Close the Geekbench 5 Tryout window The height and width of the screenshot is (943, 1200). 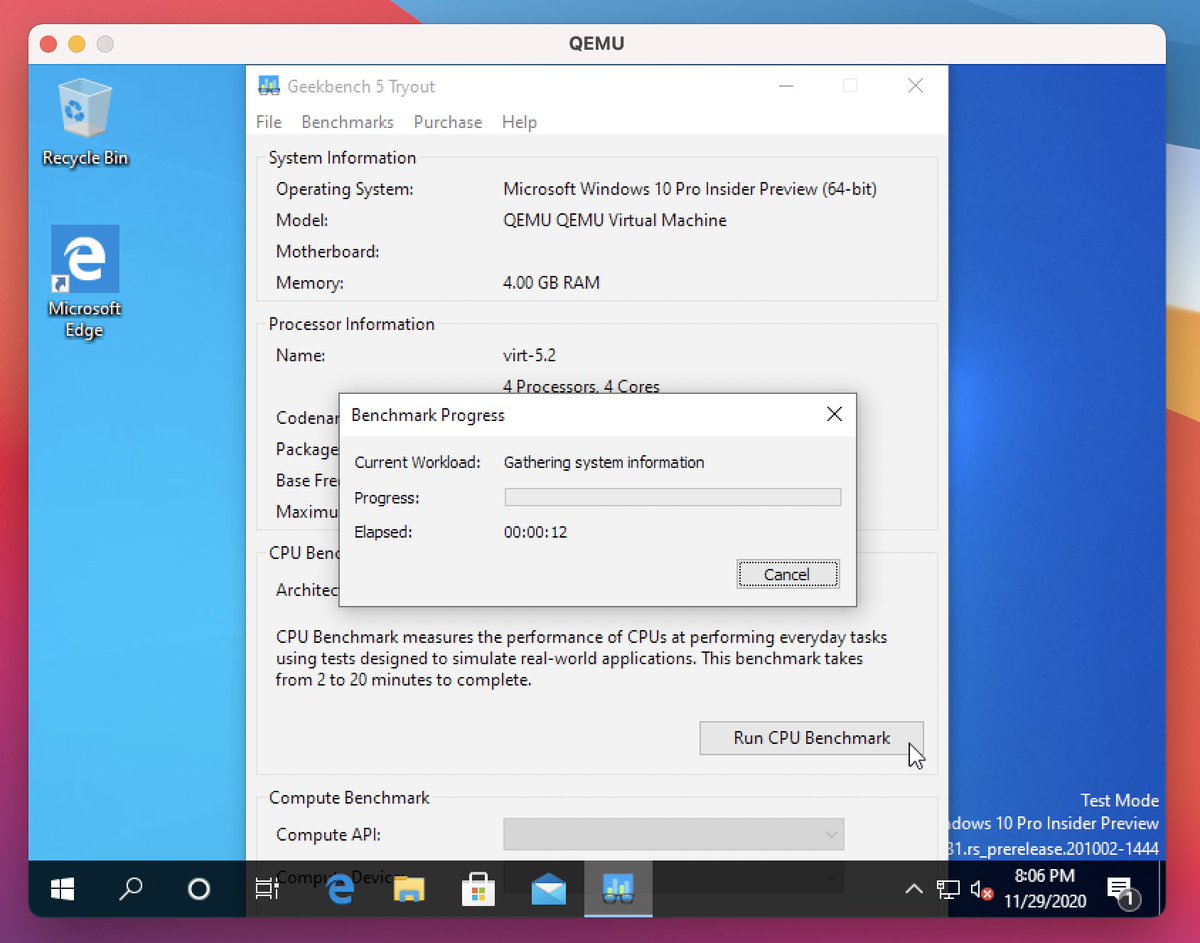(915, 86)
